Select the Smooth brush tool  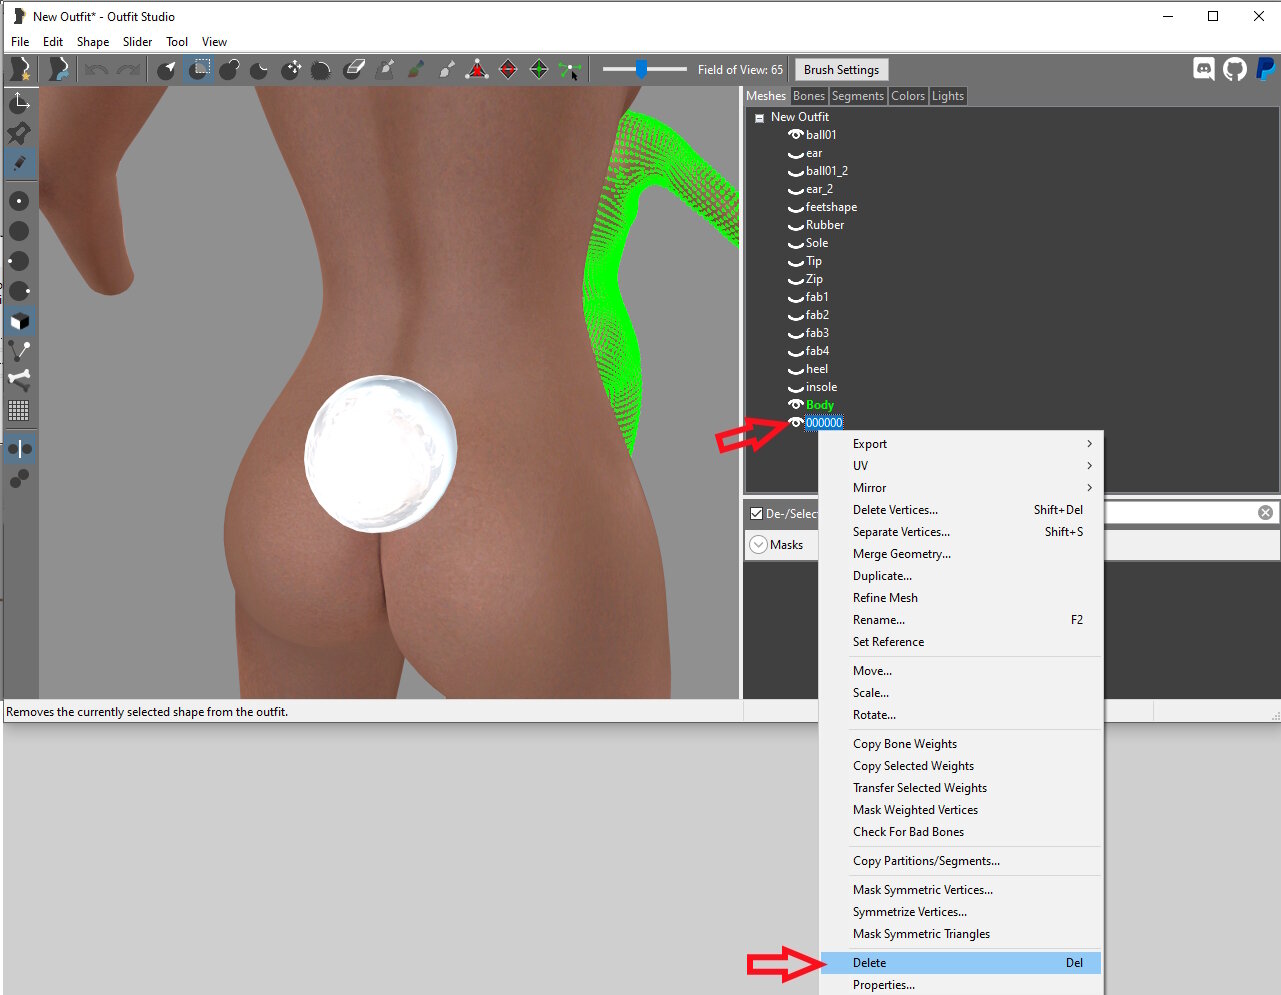tap(321, 69)
